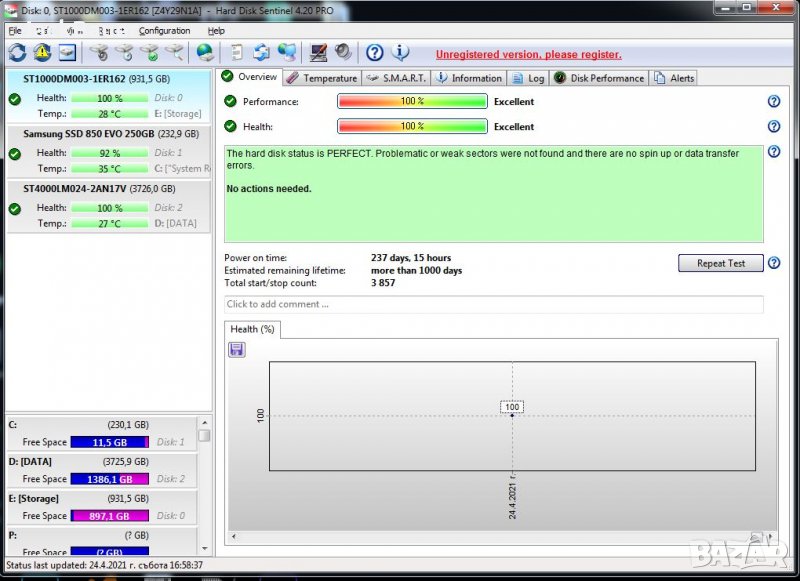The height and width of the screenshot is (581, 800).
Task: Click the Refresh all disks toolbar icon
Action: pyautogui.click(x=17, y=53)
